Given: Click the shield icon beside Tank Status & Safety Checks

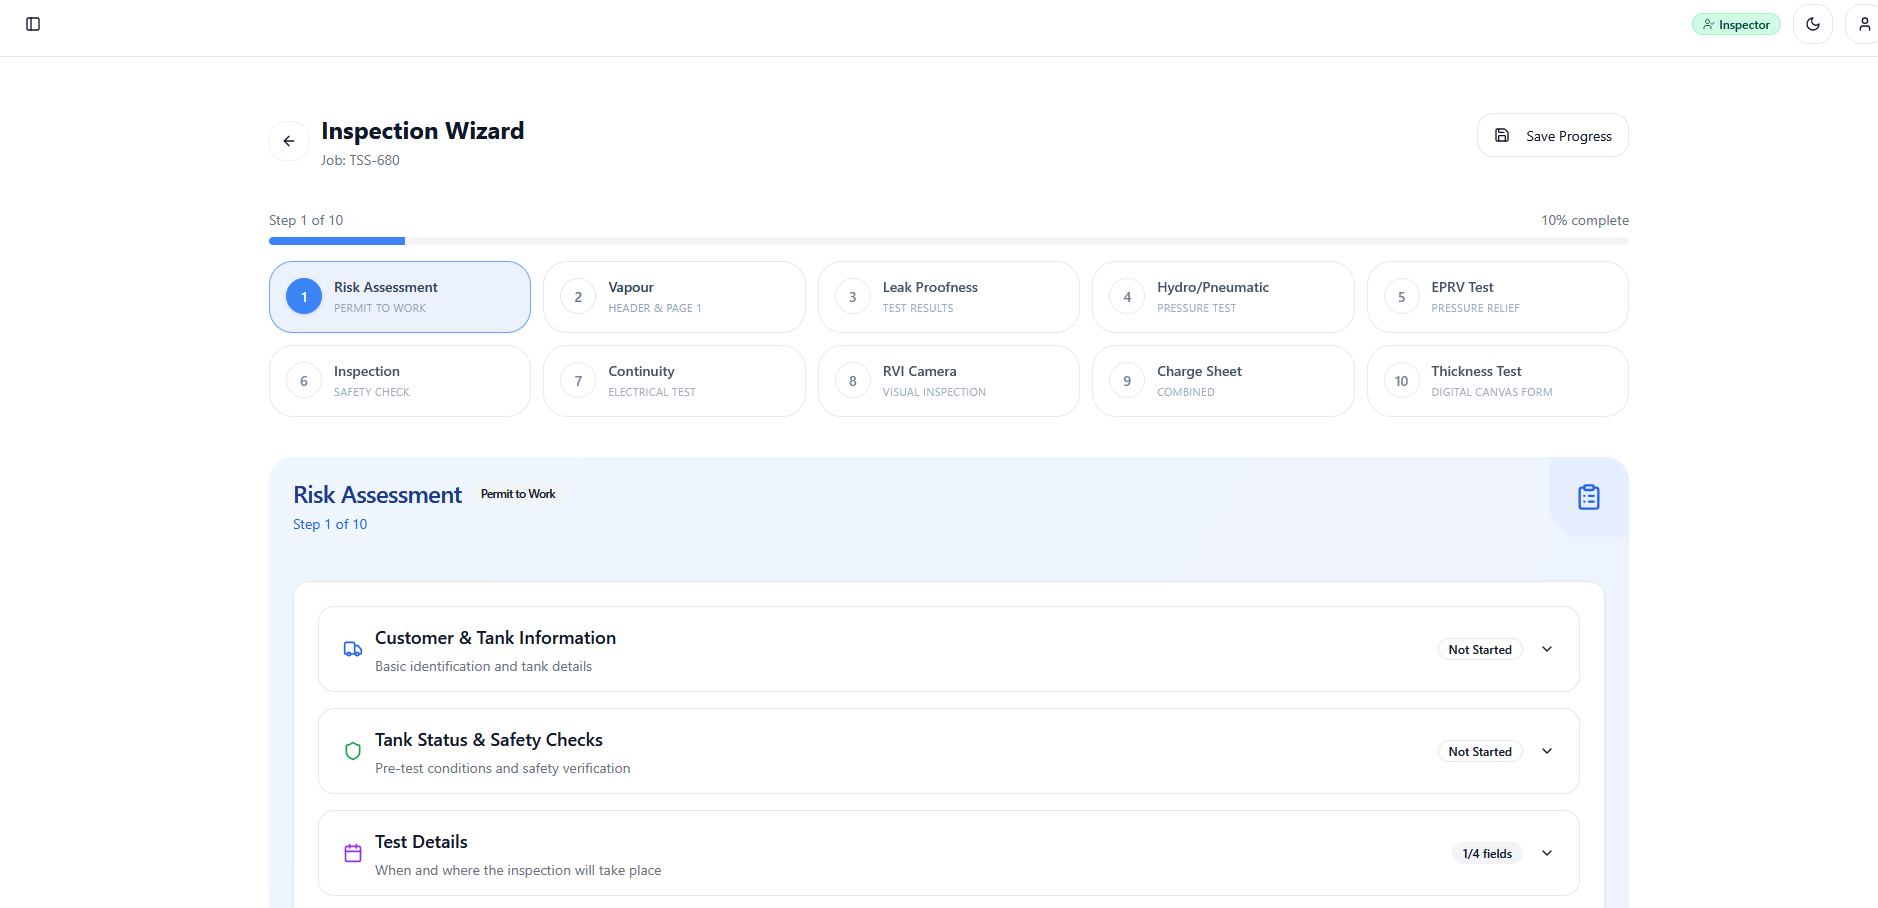Looking at the screenshot, I should pos(352,751).
